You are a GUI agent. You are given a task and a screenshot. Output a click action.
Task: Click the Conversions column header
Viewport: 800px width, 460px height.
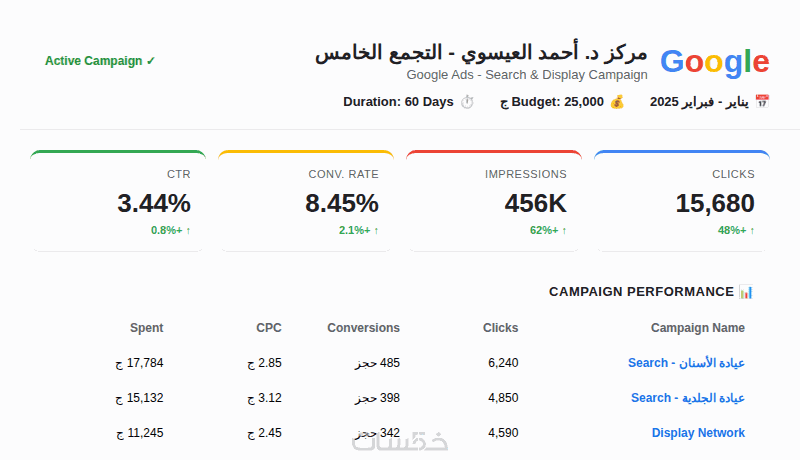[x=363, y=328]
